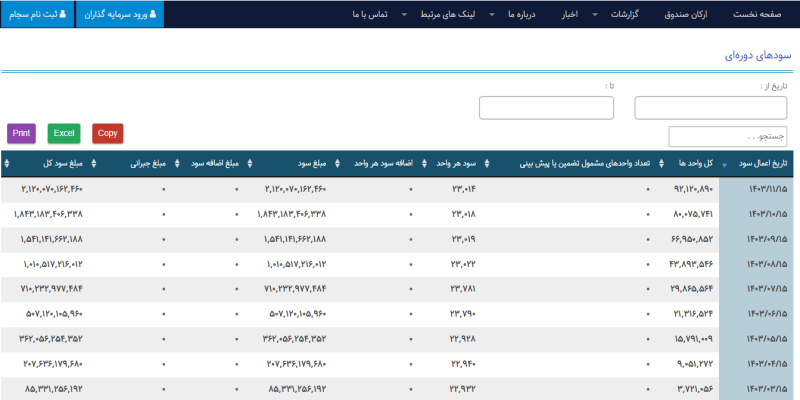The width and height of the screenshot is (800, 400).
Task: Open the اخبار menu item
Action: [569, 14]
